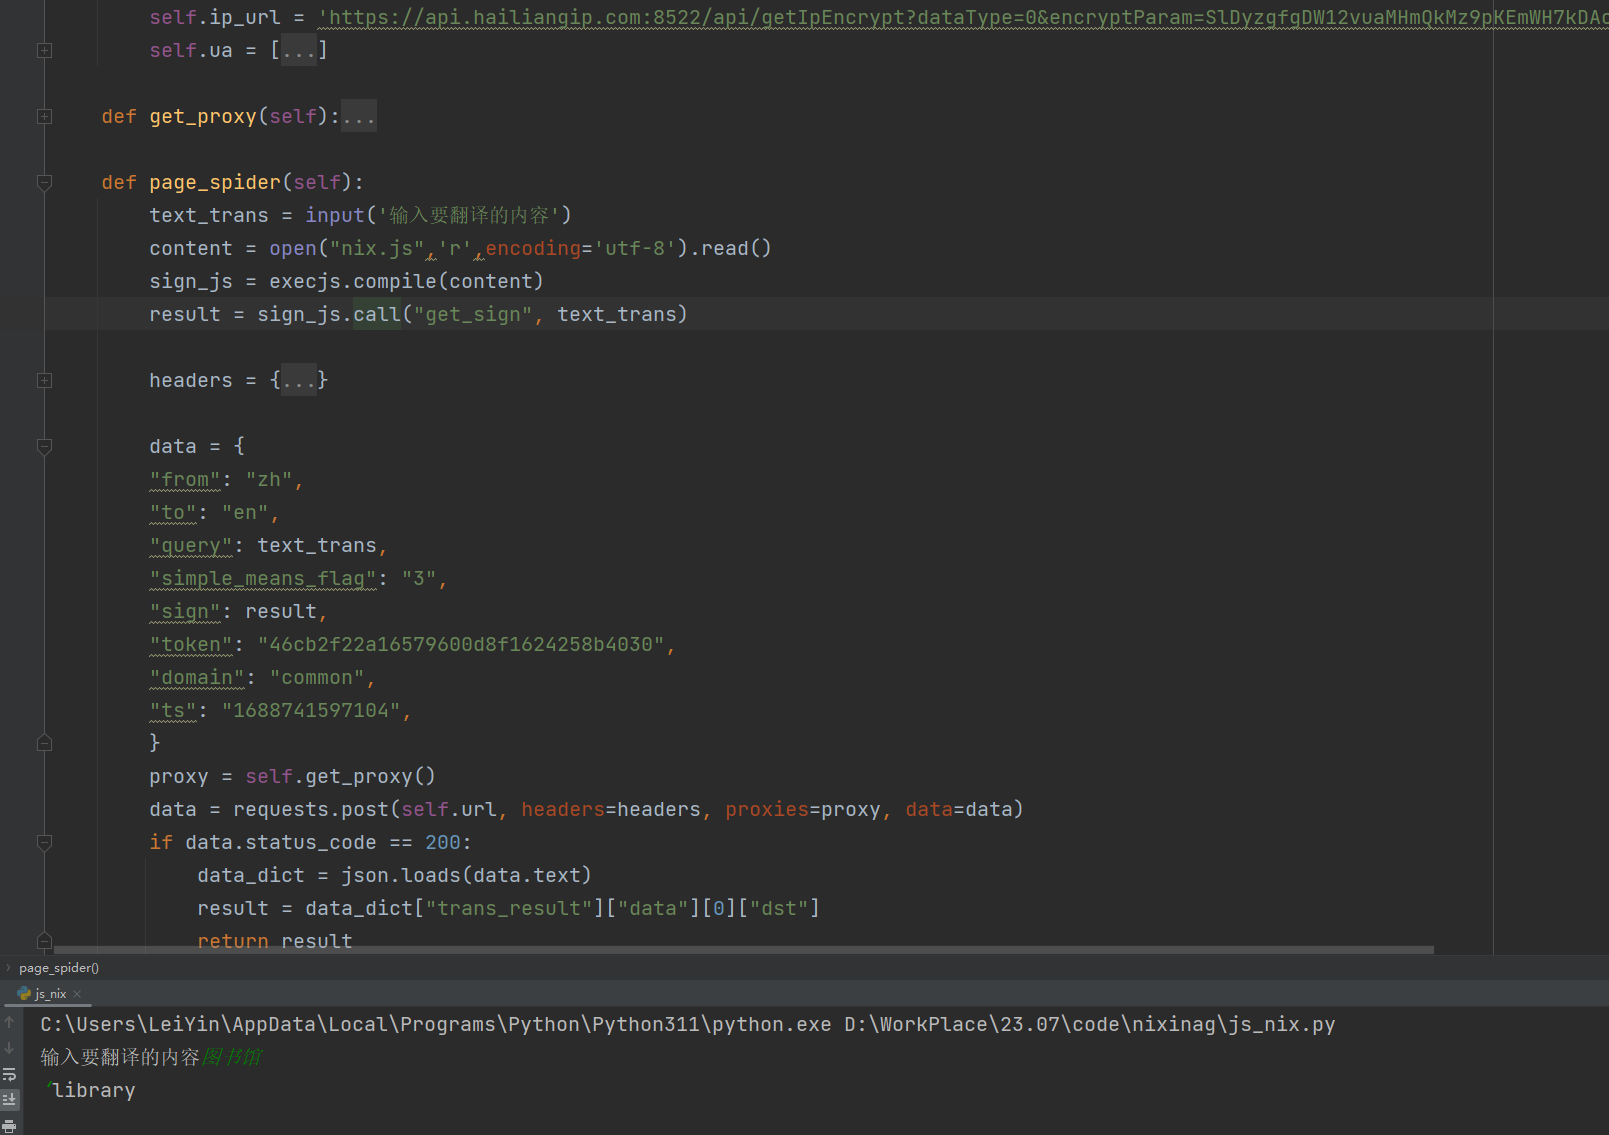Expand the folded get_proxy method
This screenshot has width=1609, height=1135.
pyautogui.click(x=44, y=116)
